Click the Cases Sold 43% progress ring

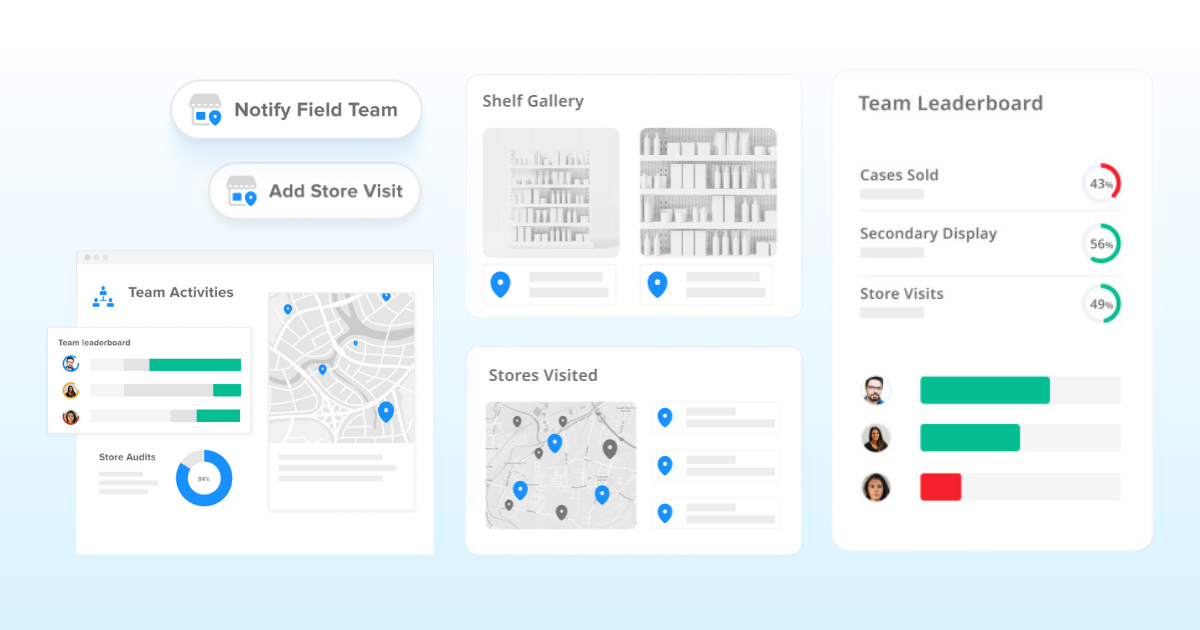(1101, 184)
